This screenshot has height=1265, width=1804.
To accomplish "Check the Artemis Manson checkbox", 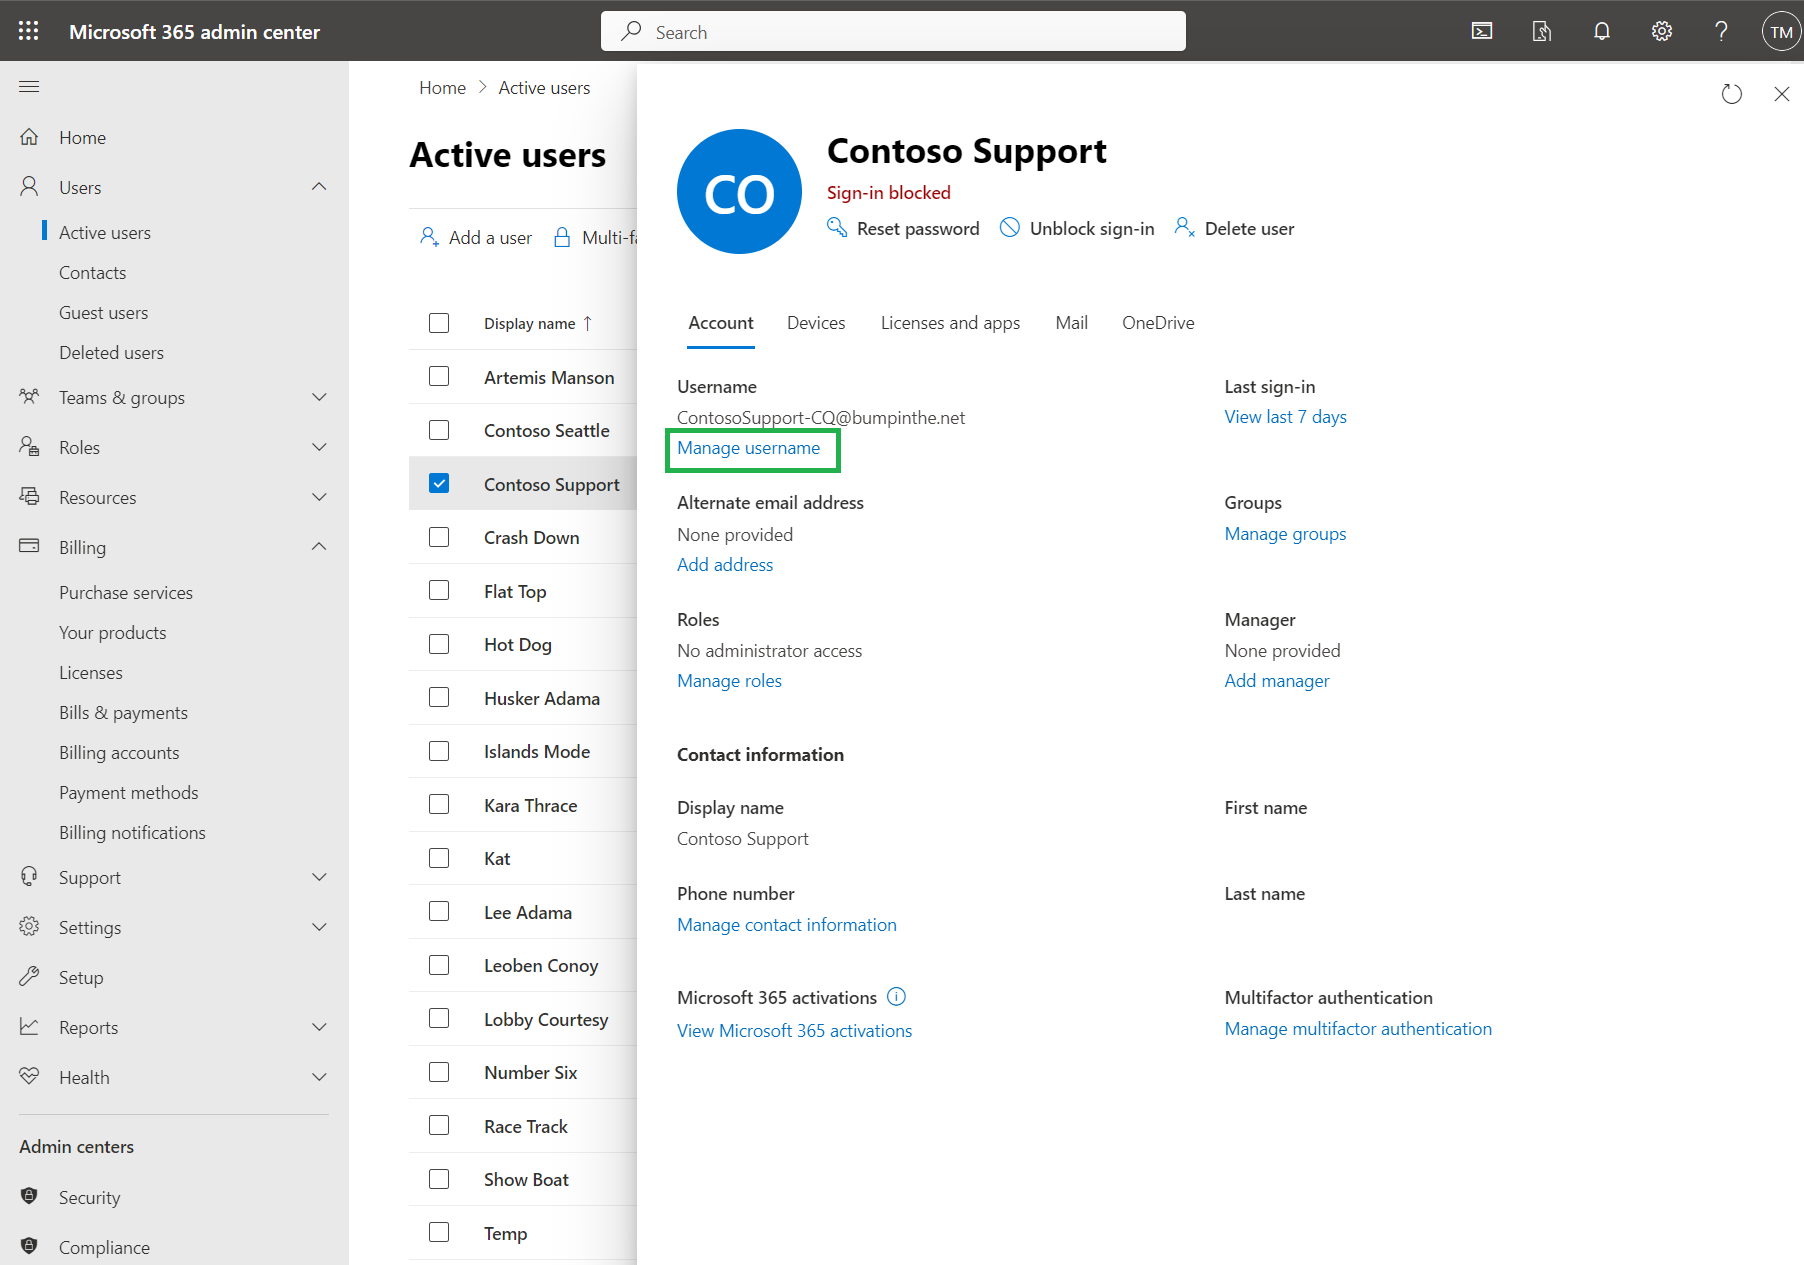I will coord(439,377).
